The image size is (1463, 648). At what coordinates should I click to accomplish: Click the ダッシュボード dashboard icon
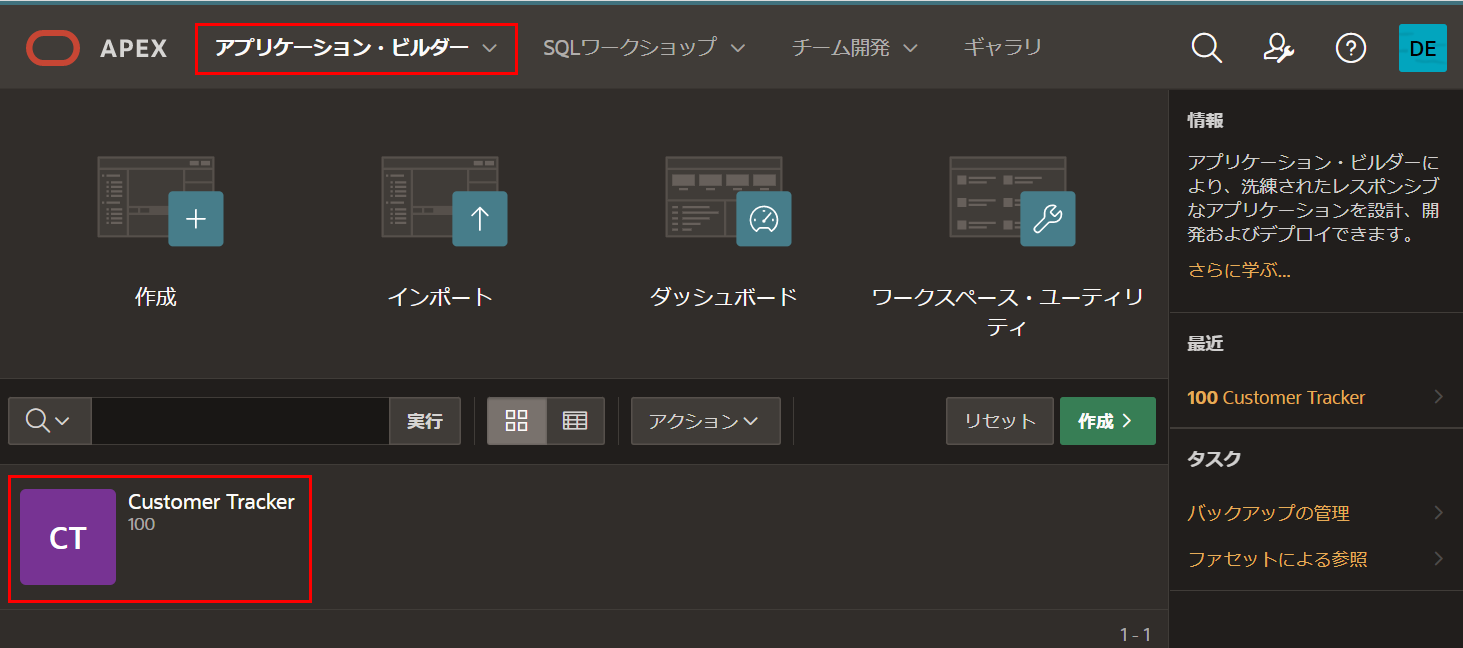point(728,200)
